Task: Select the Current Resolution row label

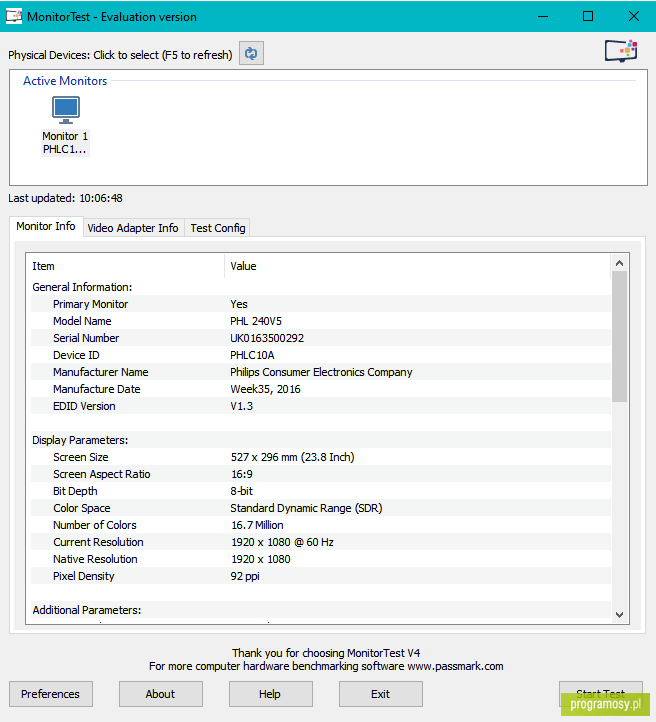Action: point(98,542)
